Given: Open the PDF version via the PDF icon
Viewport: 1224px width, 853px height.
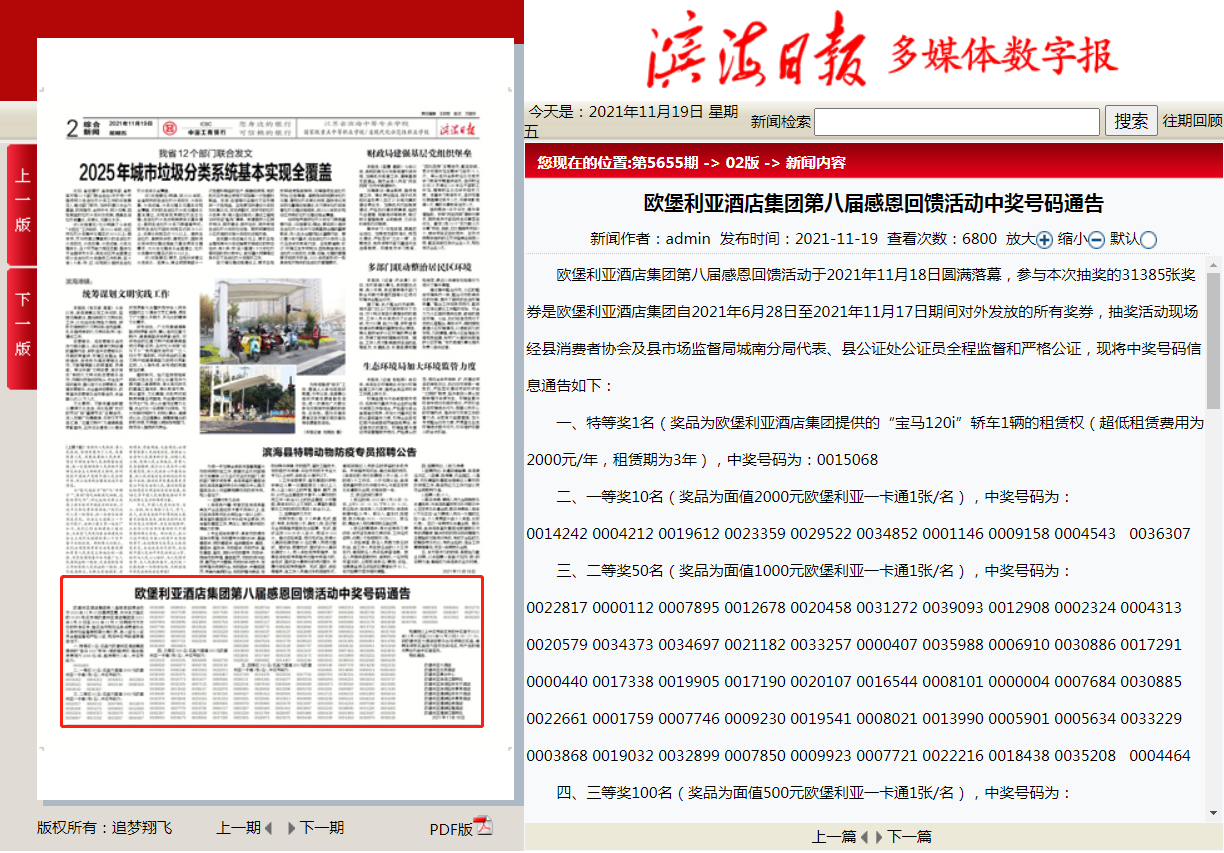Looking at the screenshot, I should (x=484, y=827).
